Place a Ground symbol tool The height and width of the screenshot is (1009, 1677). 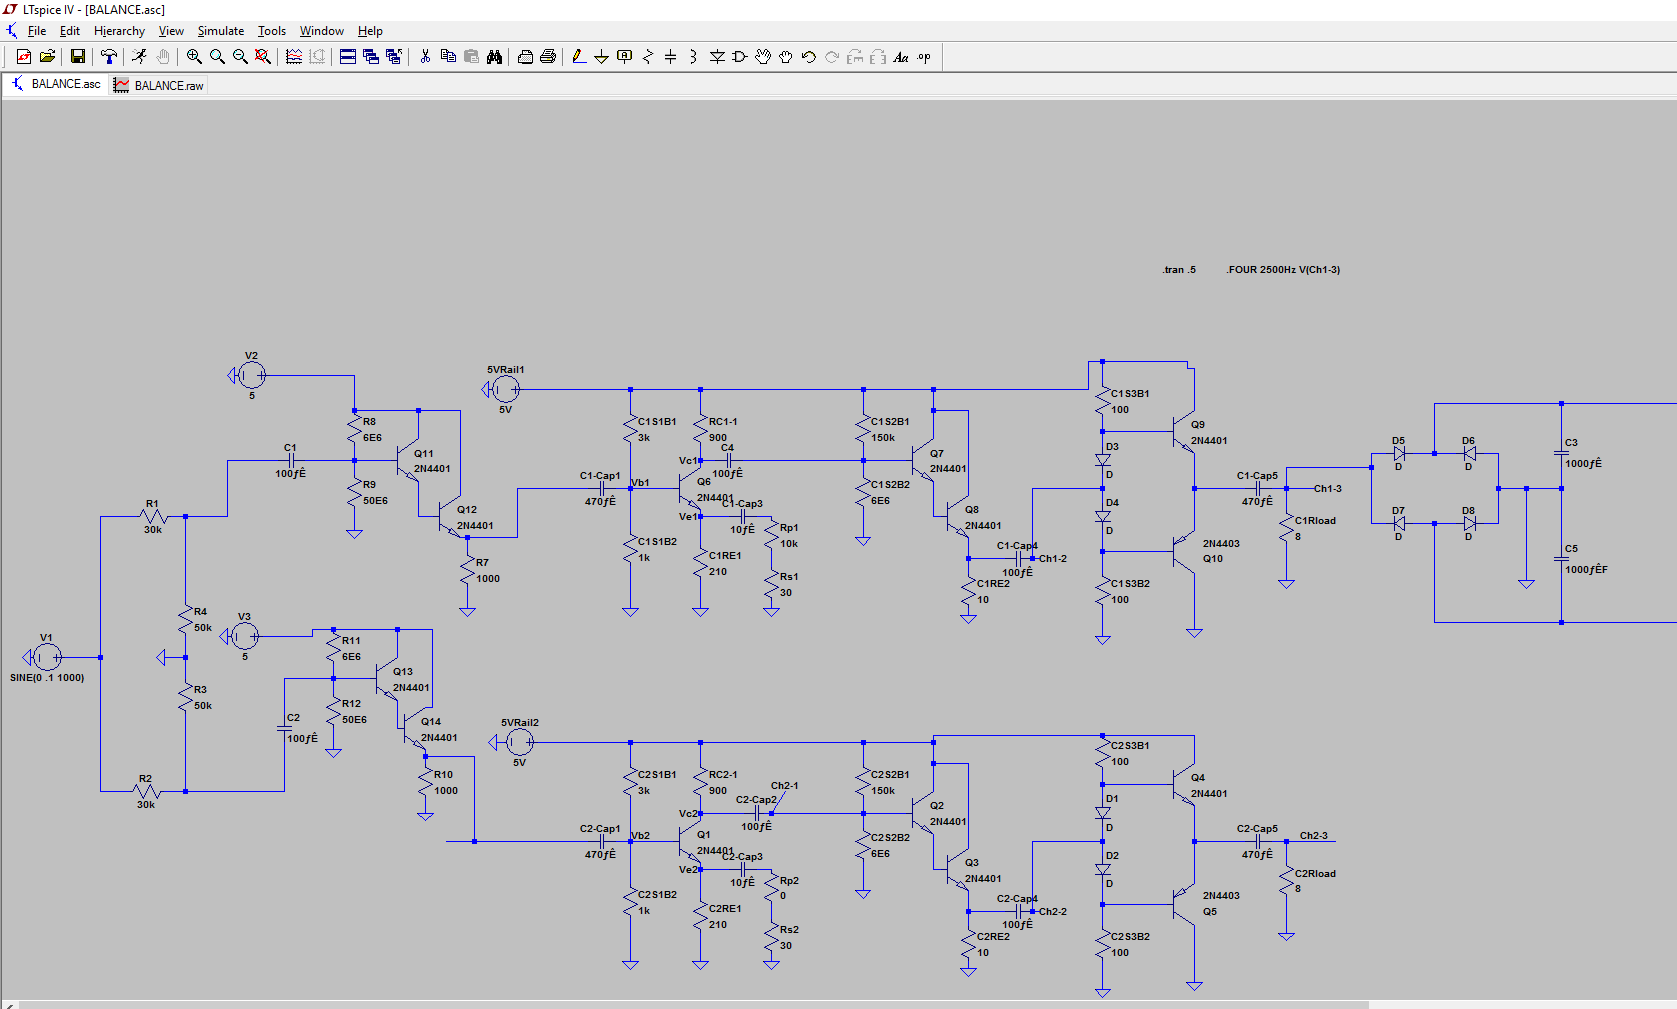(x=601, y=57)
